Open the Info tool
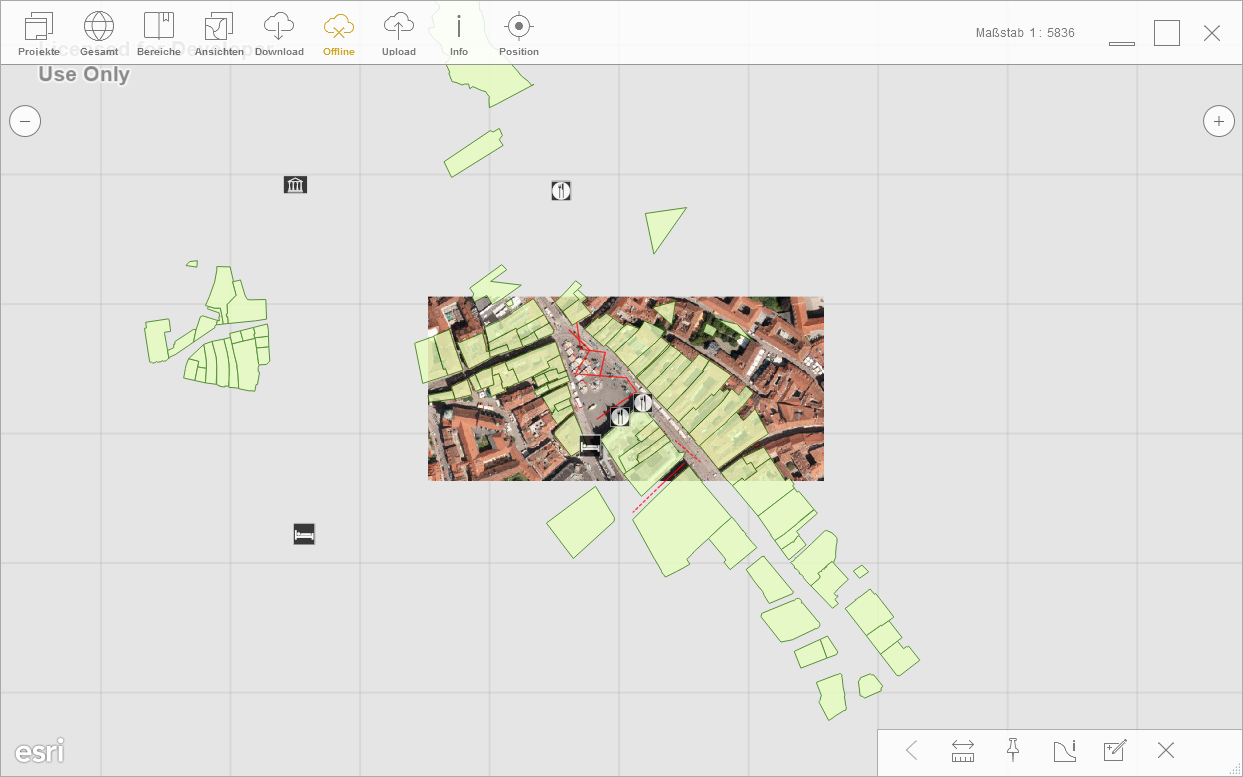Viewport: 1243px width, 777px height. click(x=459, y=33)
